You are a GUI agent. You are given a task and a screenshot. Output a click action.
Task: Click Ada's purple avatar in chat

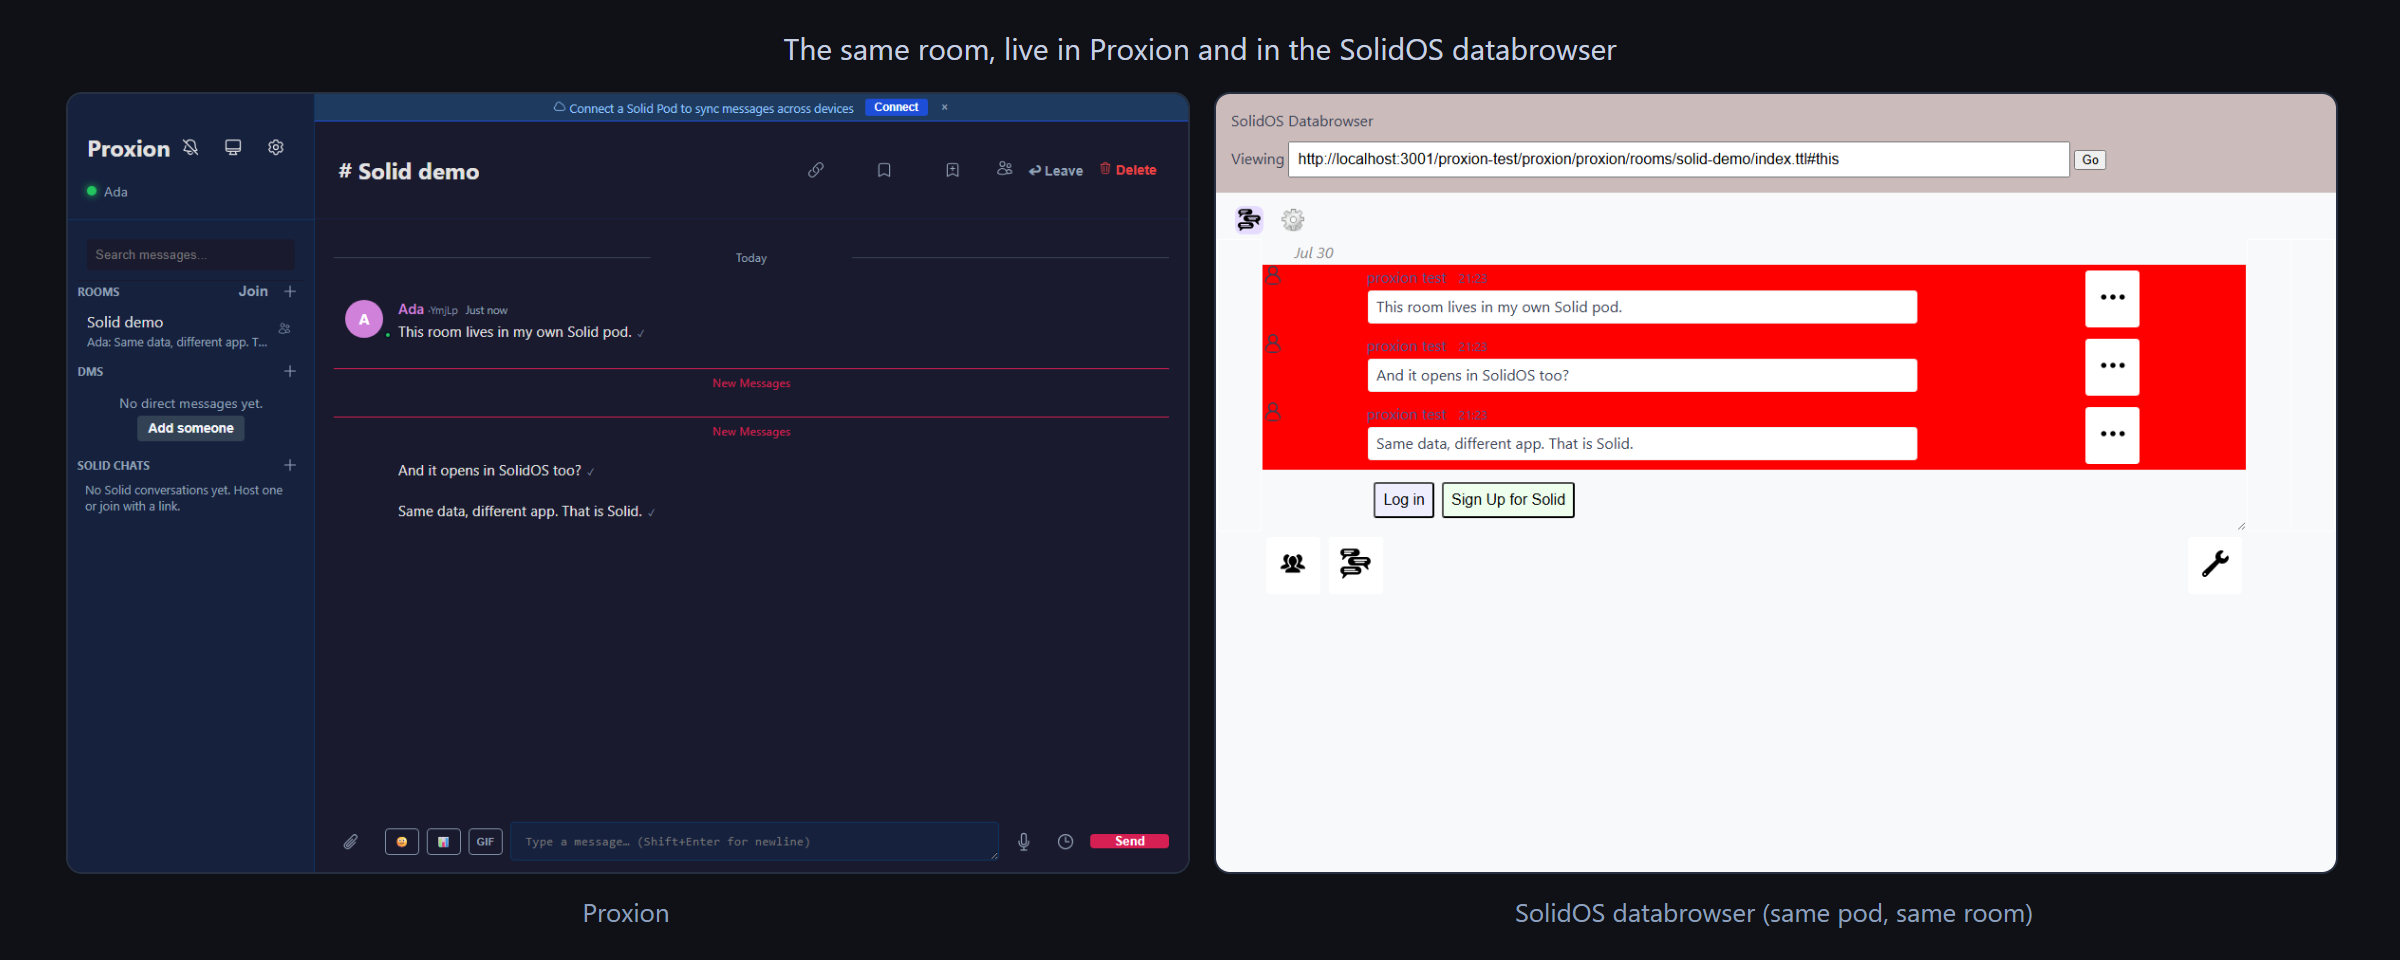[364, 319]
